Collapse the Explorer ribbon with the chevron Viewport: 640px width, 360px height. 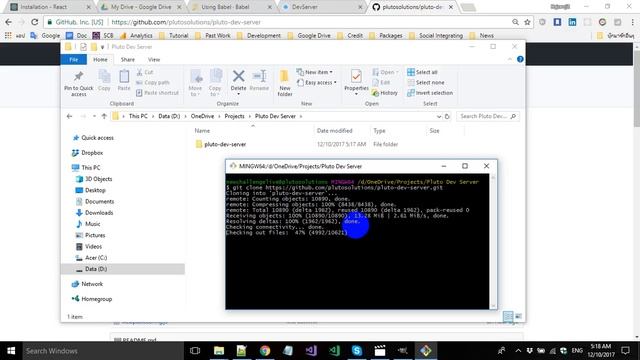(x=510, y=59)
